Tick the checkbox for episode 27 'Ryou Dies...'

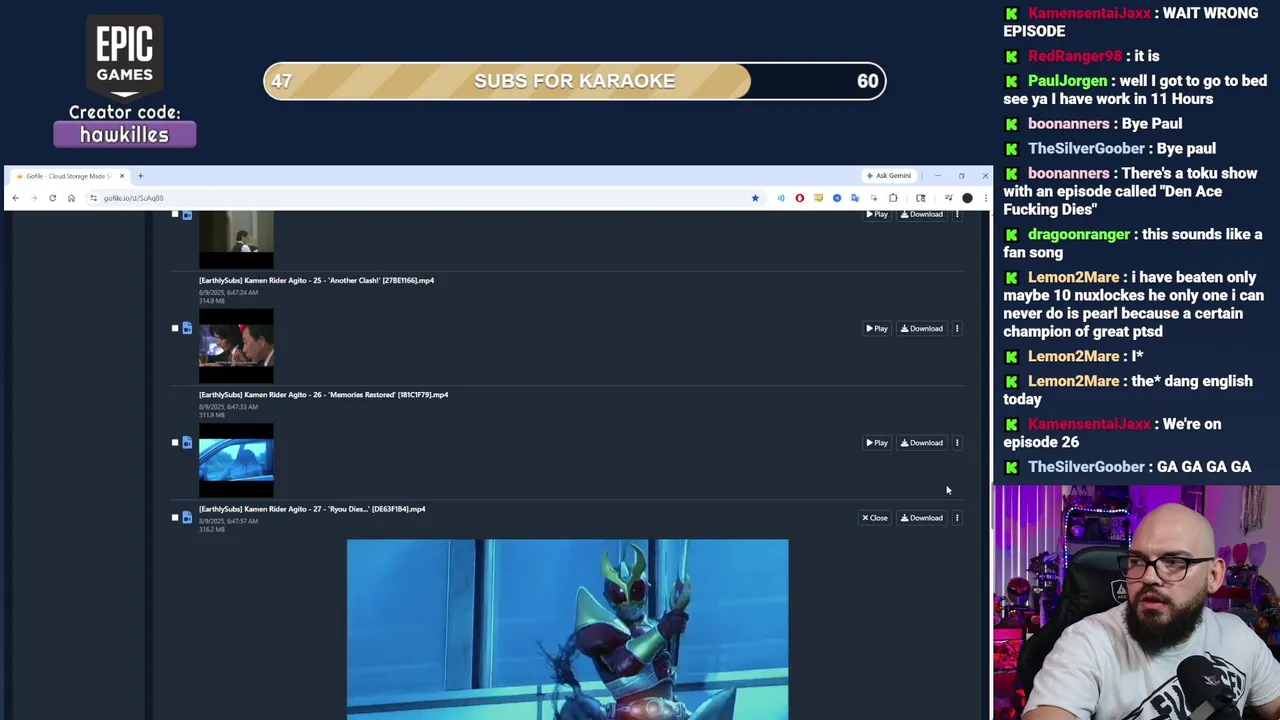pos(175,517)
